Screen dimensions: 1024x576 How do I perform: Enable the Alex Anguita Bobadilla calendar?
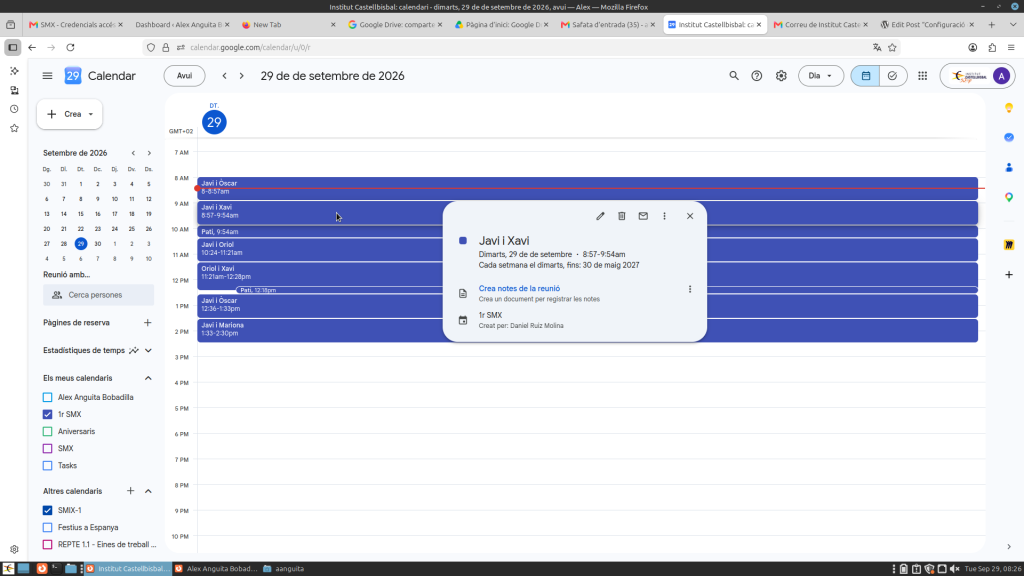48,397
